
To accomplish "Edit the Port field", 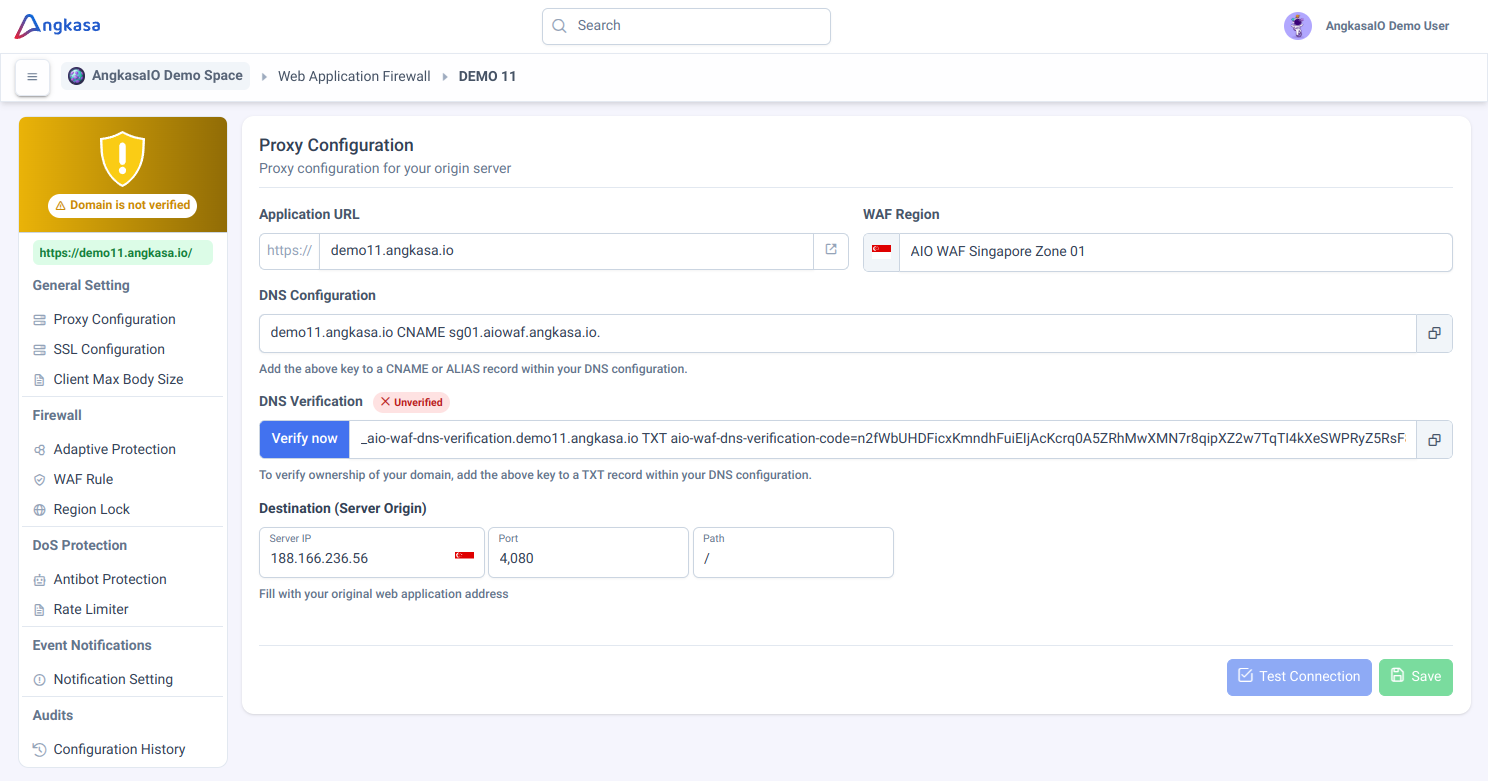I will click(x=588, y=552).
